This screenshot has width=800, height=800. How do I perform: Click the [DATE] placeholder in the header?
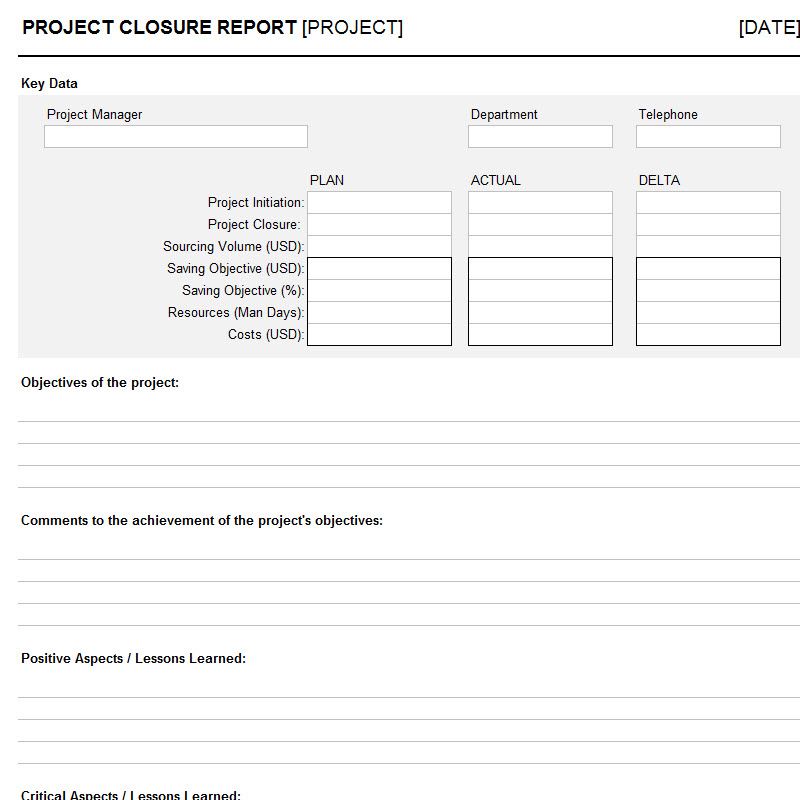(x=768, y=28)
